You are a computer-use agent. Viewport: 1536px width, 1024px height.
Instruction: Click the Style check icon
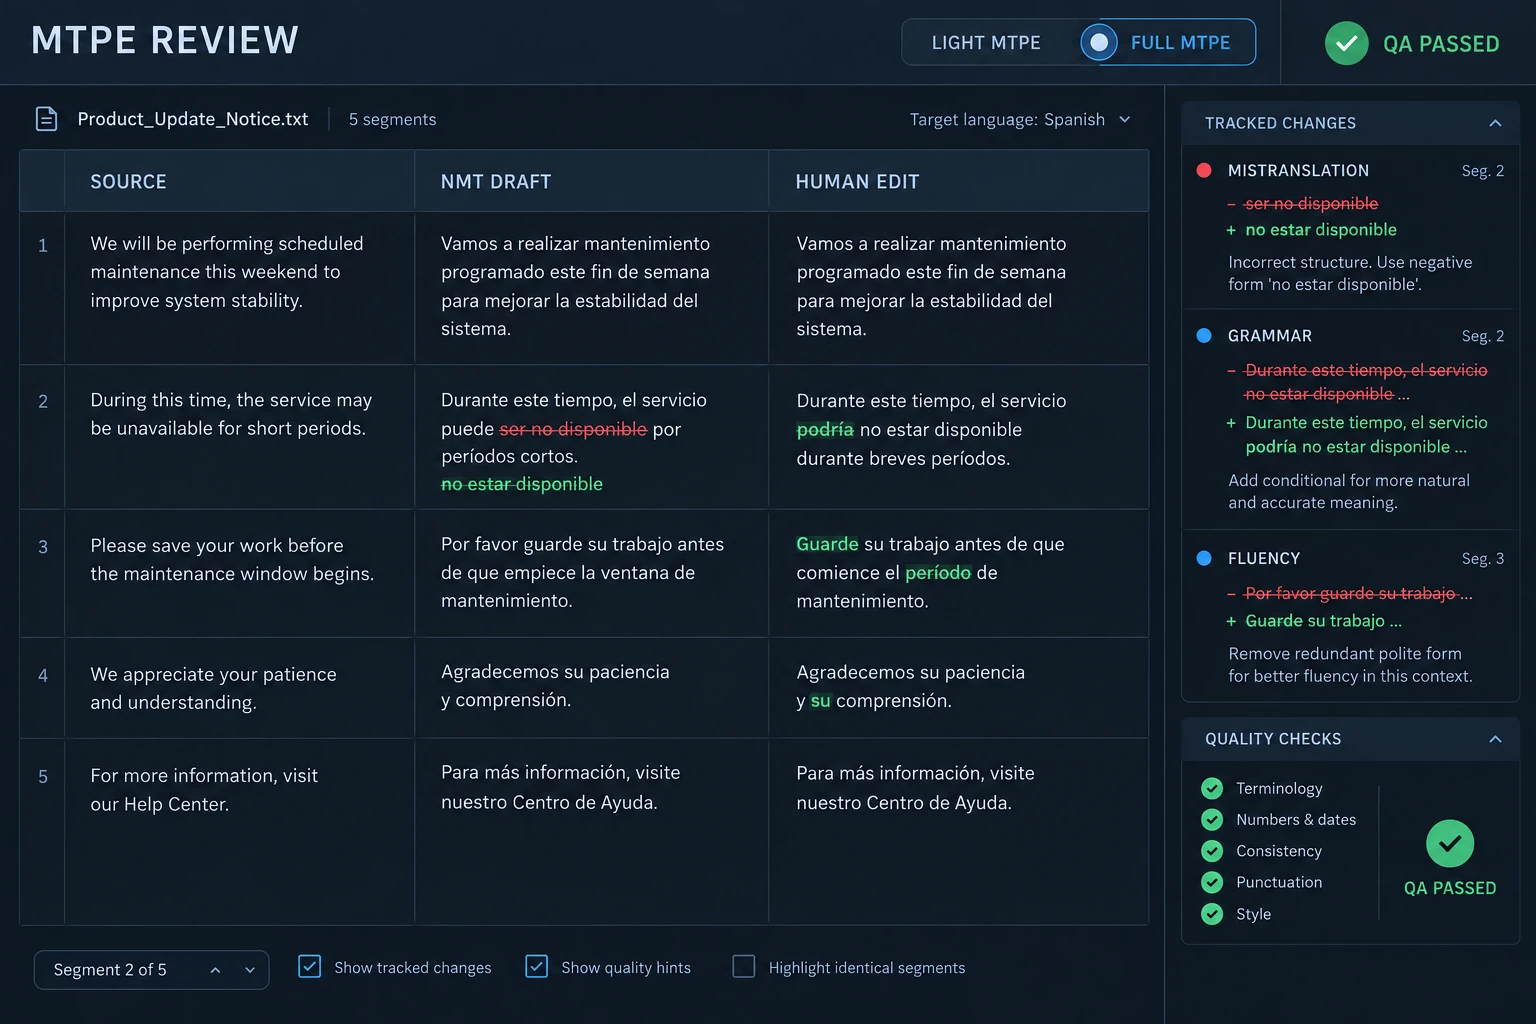(1212, 914)
